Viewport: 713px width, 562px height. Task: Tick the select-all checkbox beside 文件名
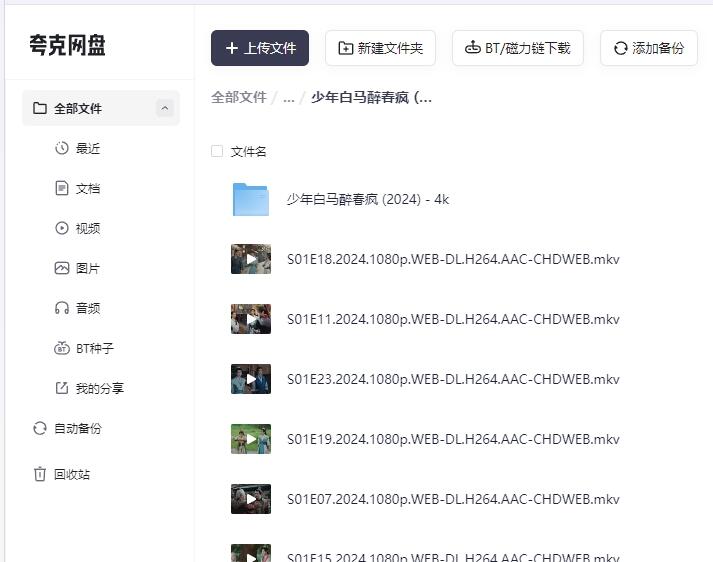(217, 151)
